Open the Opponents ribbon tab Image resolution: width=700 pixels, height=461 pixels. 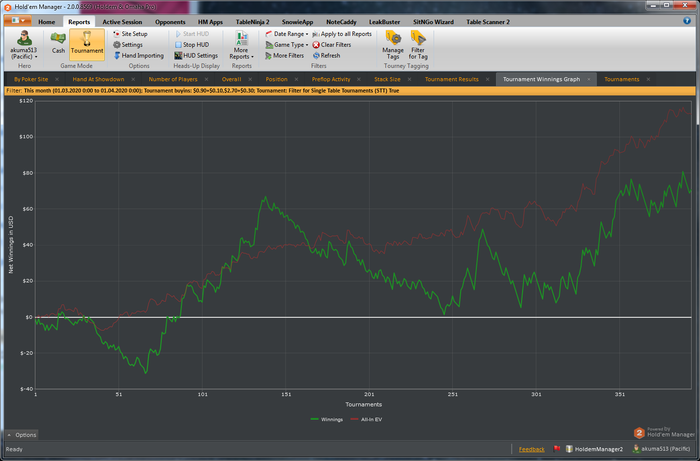coord(170,22)
